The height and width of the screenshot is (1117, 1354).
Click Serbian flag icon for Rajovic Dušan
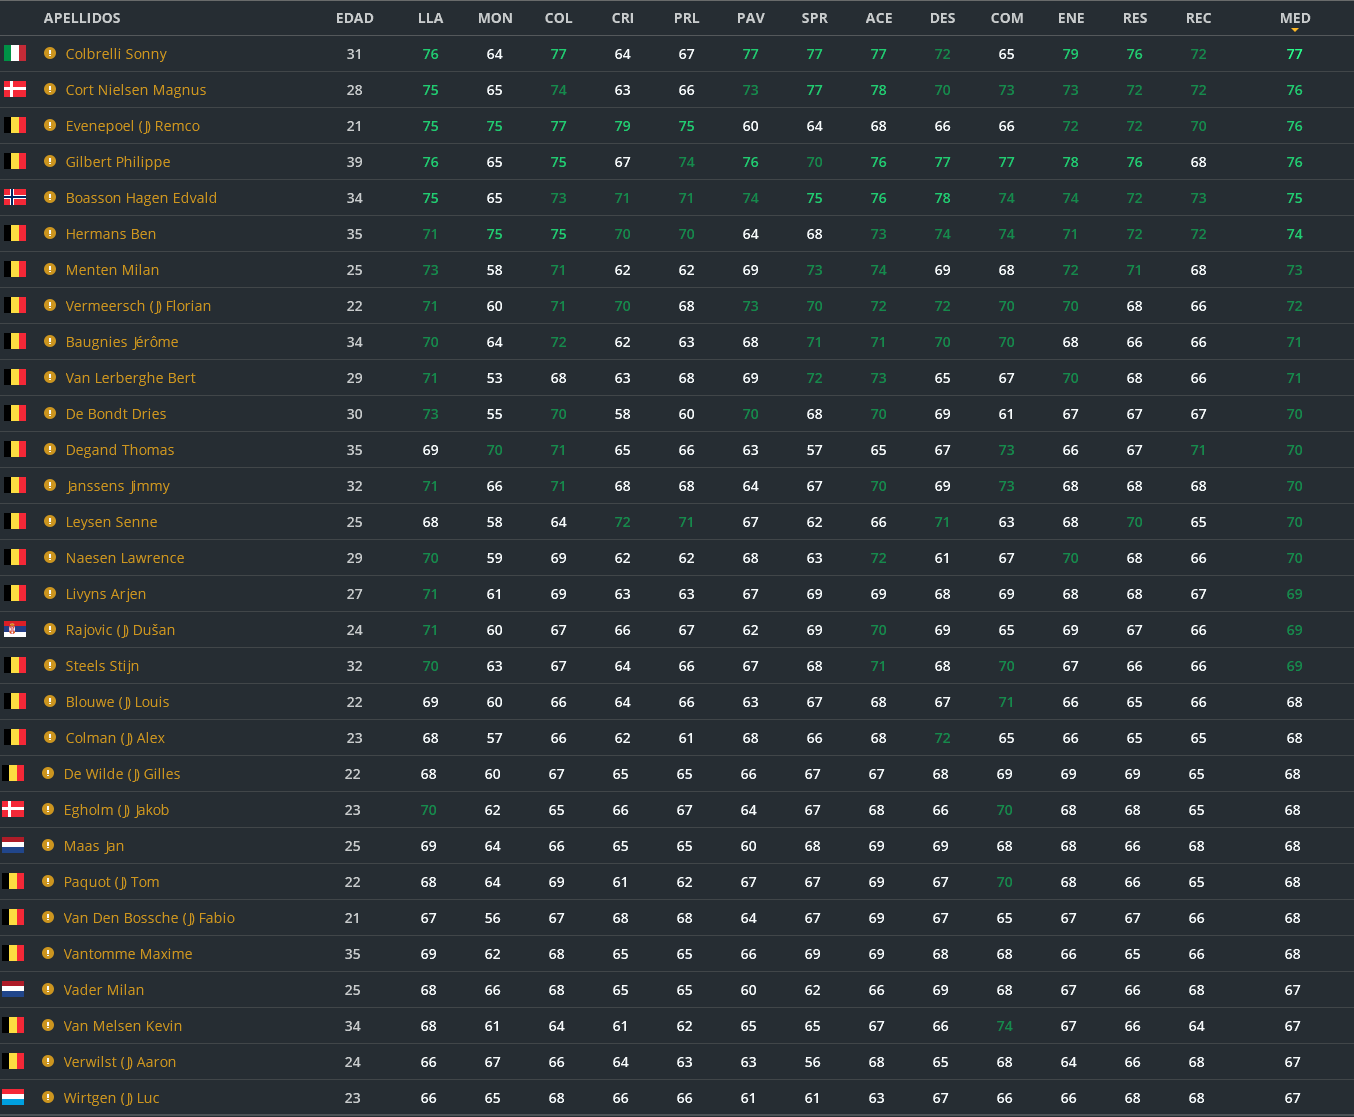pos(15,629)
